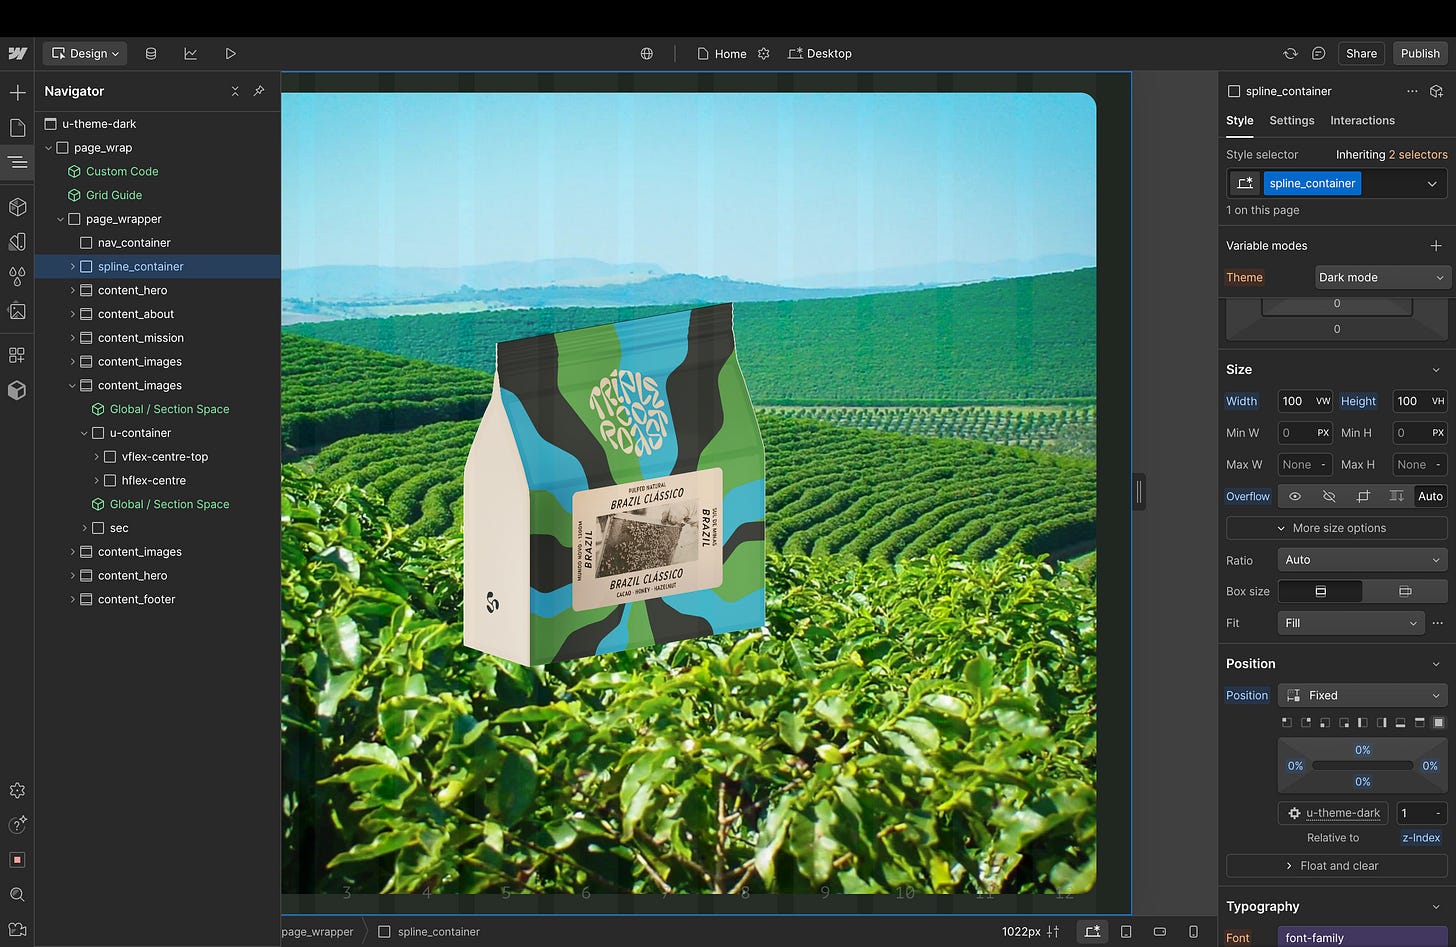
Task: Open the style selector dropdown arrow
Action: coord(1432,183)
